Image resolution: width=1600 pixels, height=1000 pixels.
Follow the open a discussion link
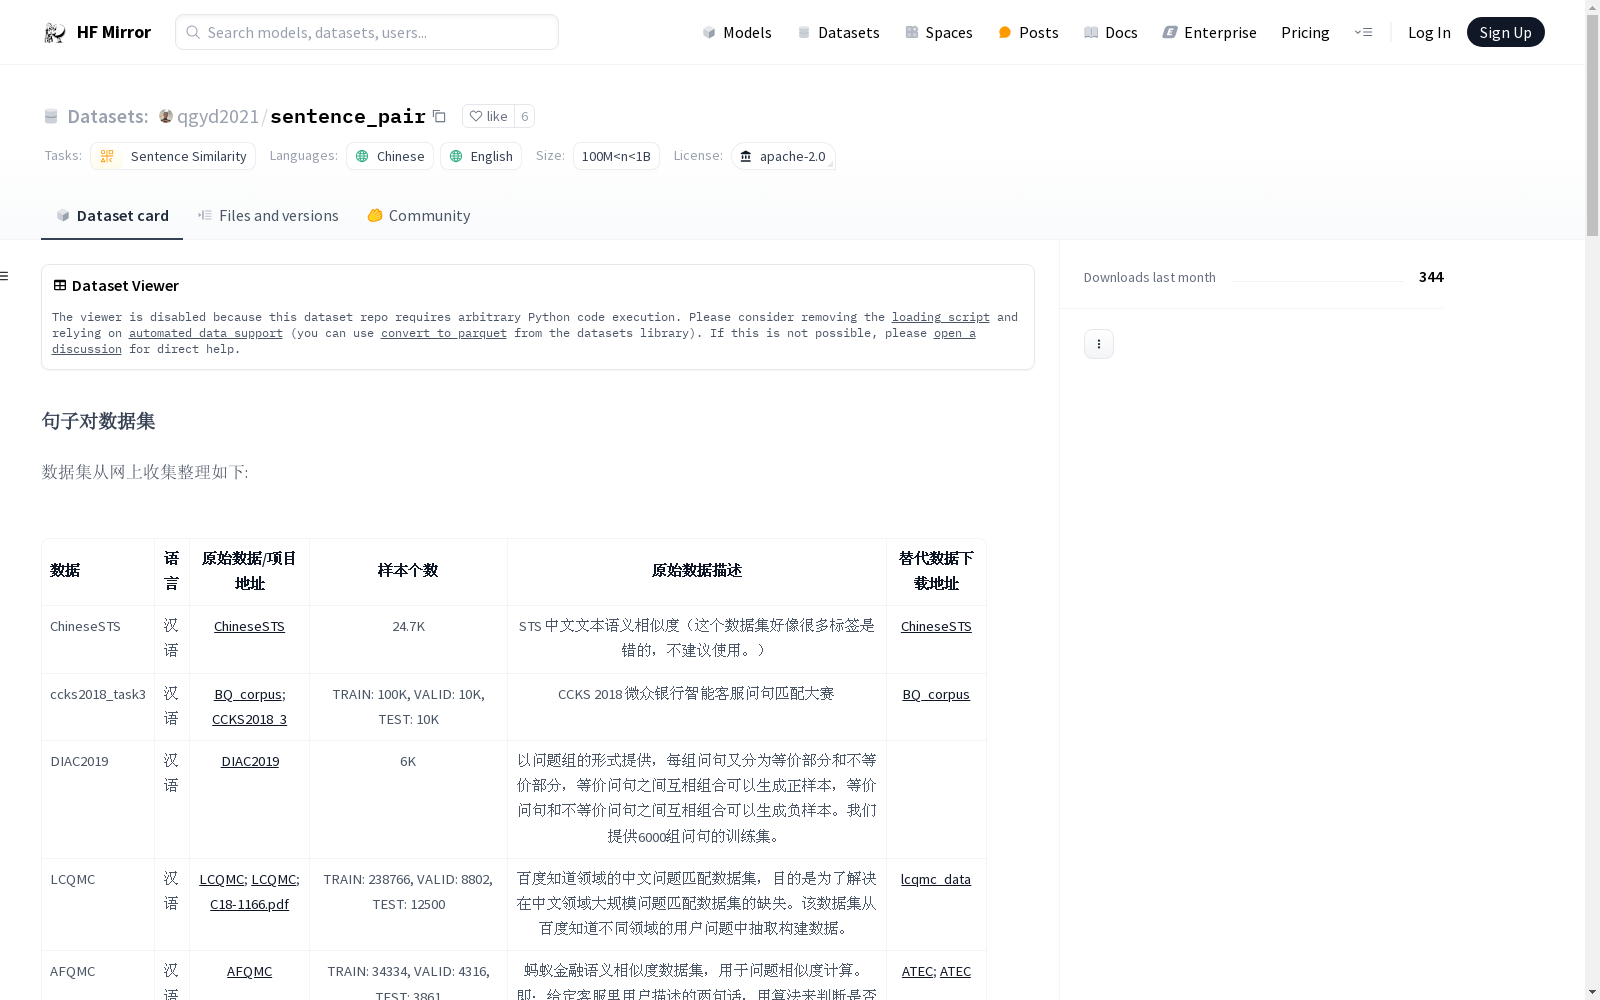tap(955, 333)
